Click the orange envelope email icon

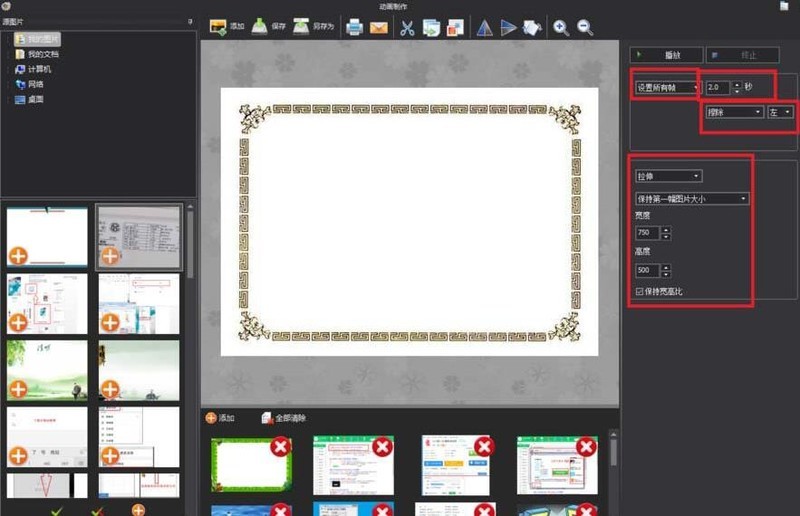click(x=378, y=28)
